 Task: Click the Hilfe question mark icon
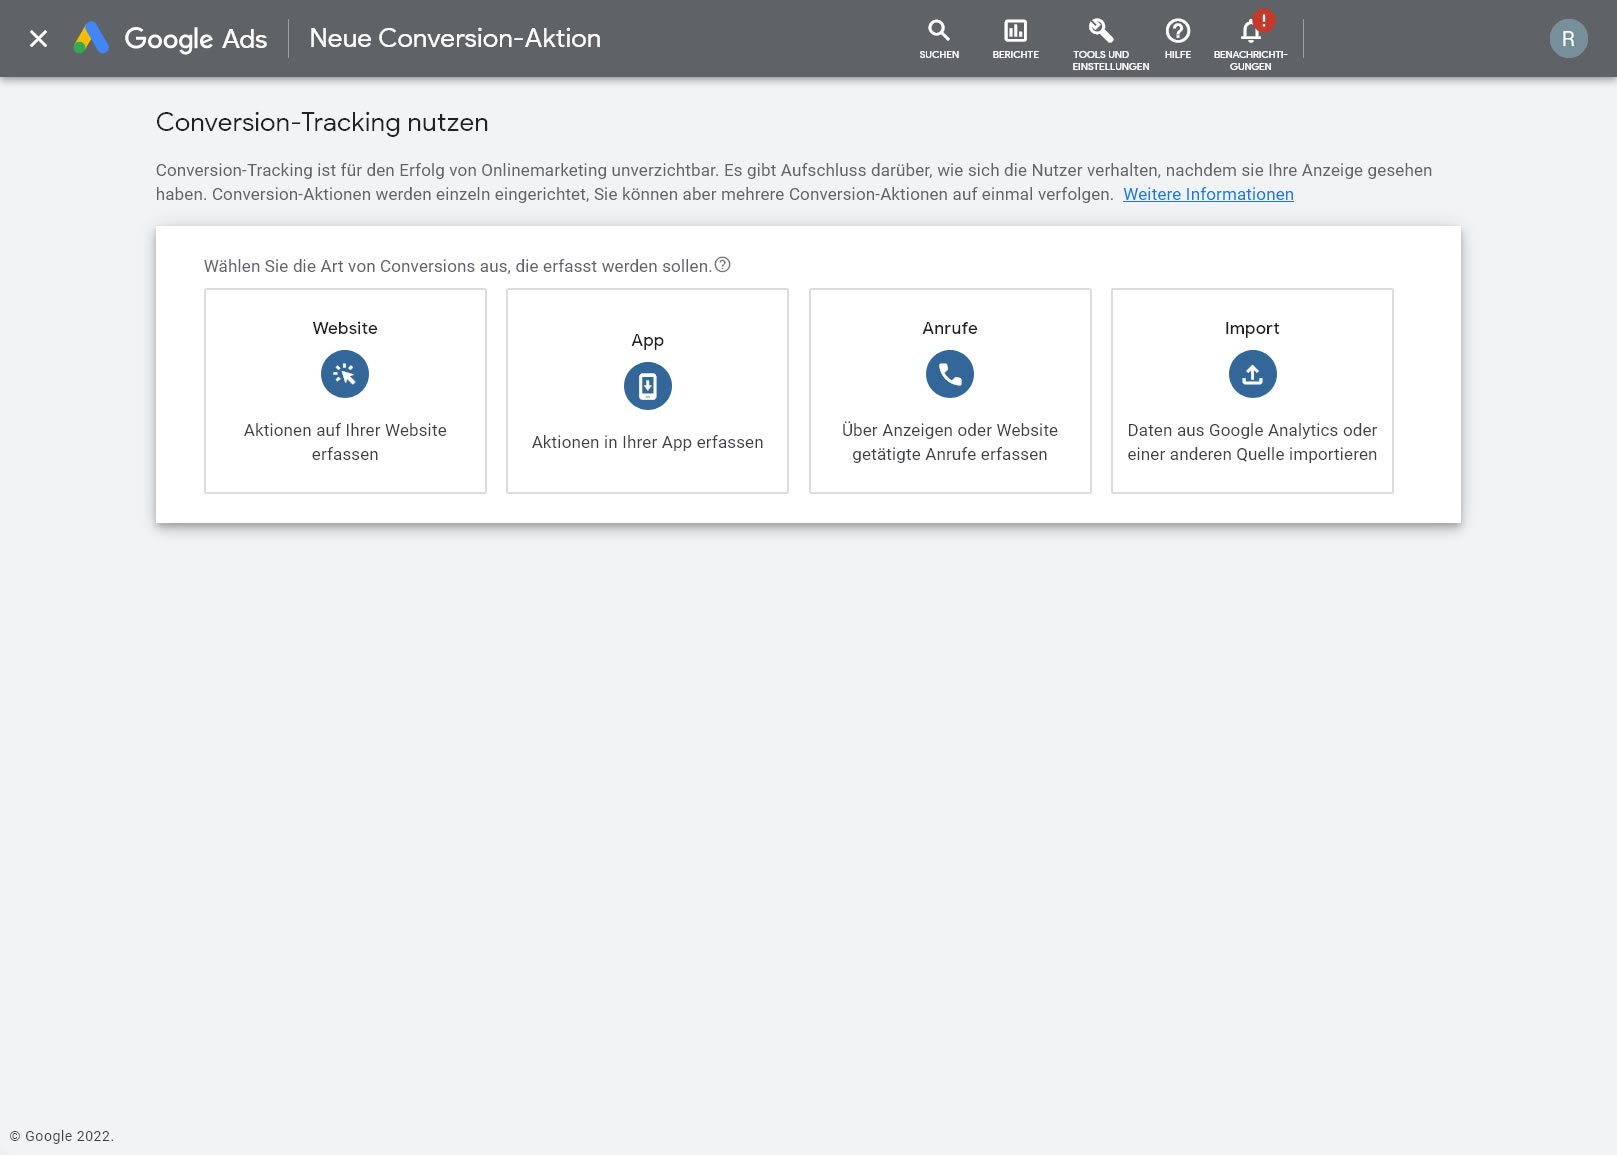coord(1177,31)
